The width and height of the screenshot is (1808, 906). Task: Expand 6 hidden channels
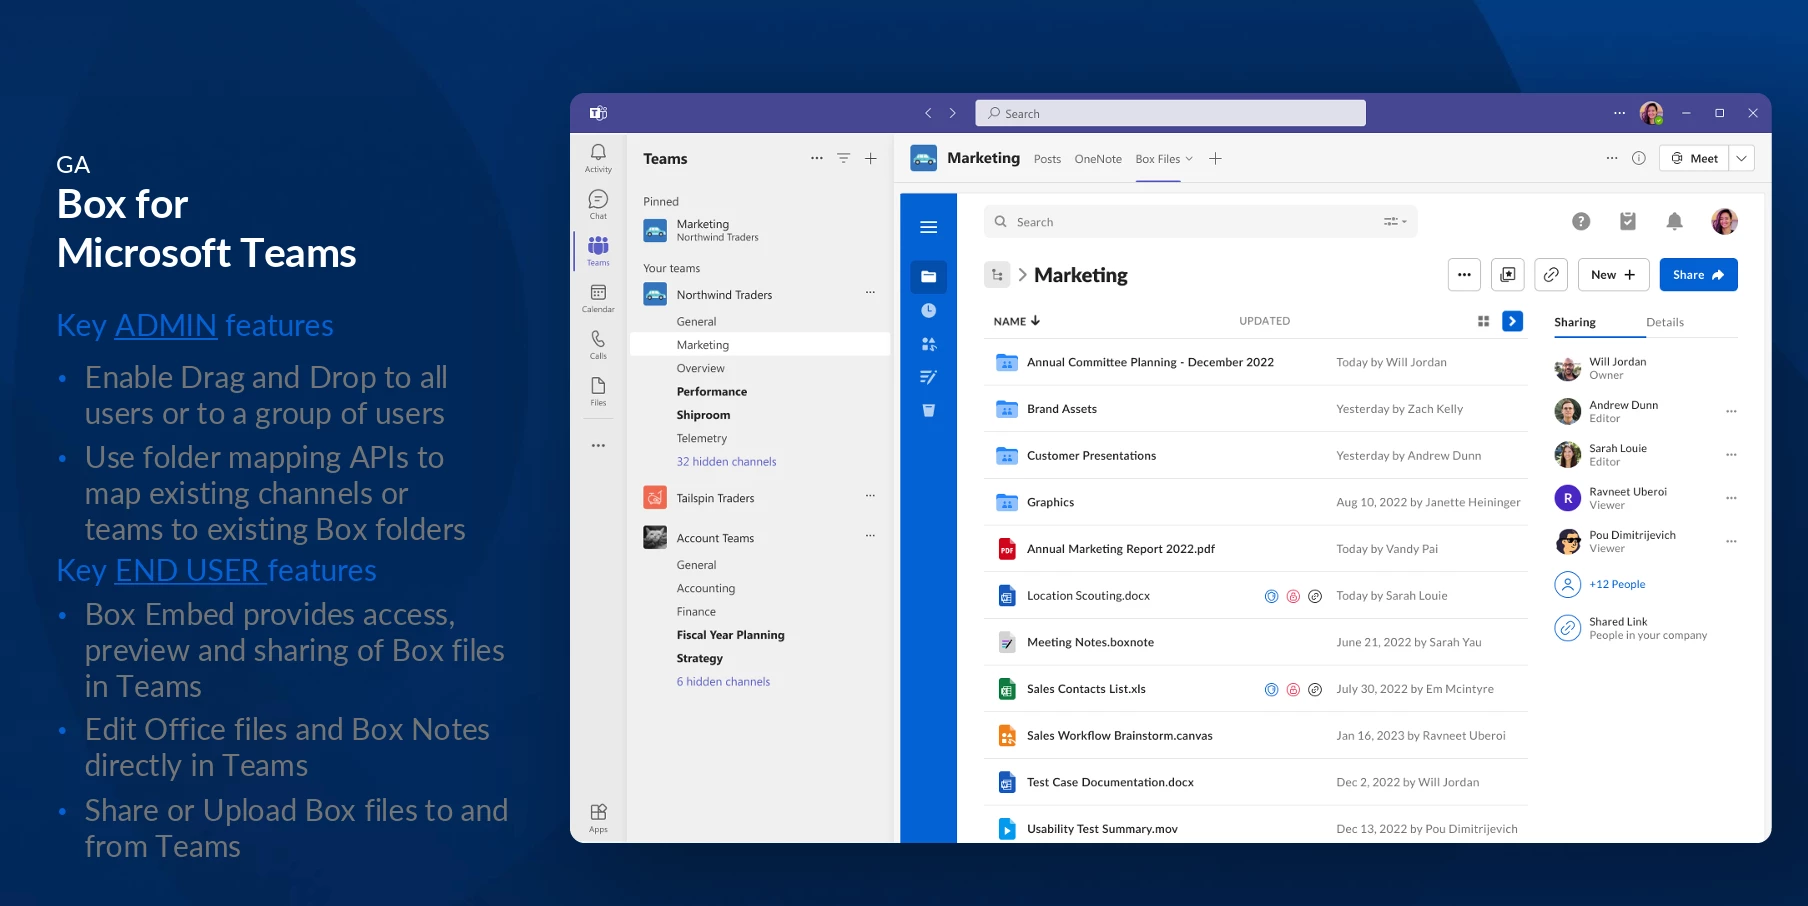723,682
